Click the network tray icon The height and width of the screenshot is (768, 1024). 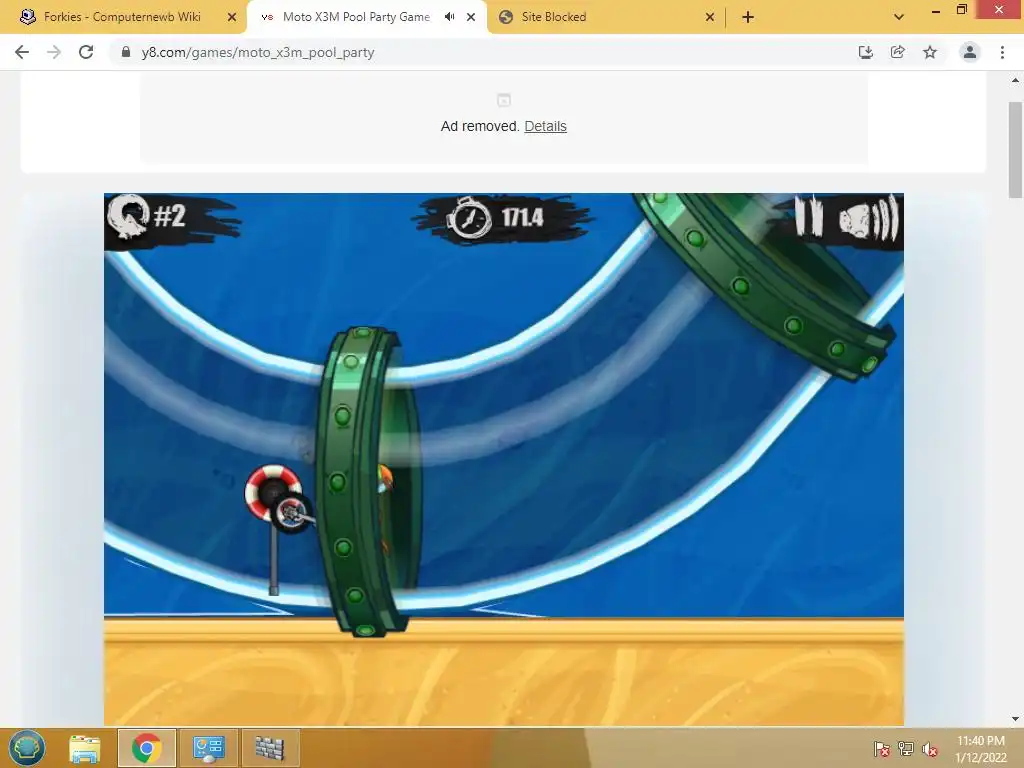click(x=906, y=749)
